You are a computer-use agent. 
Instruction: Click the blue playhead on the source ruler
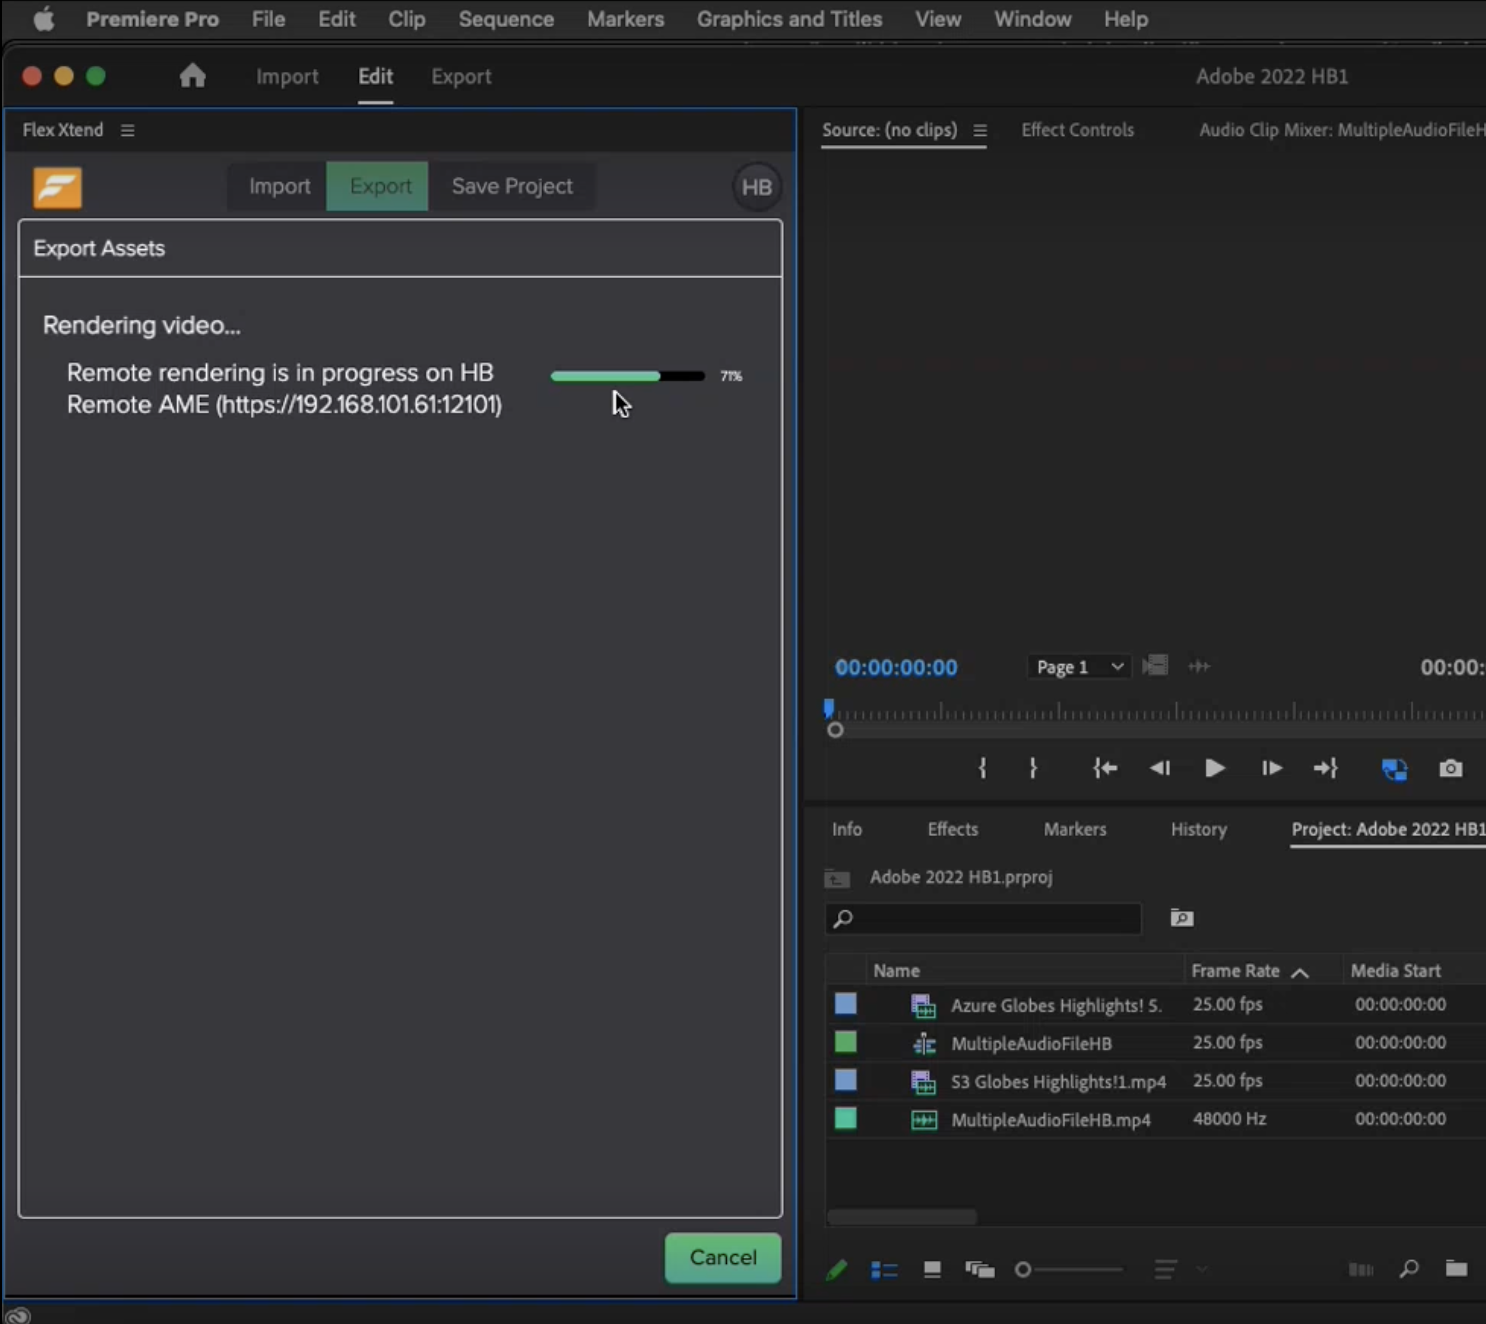click(x=829, y=708)
